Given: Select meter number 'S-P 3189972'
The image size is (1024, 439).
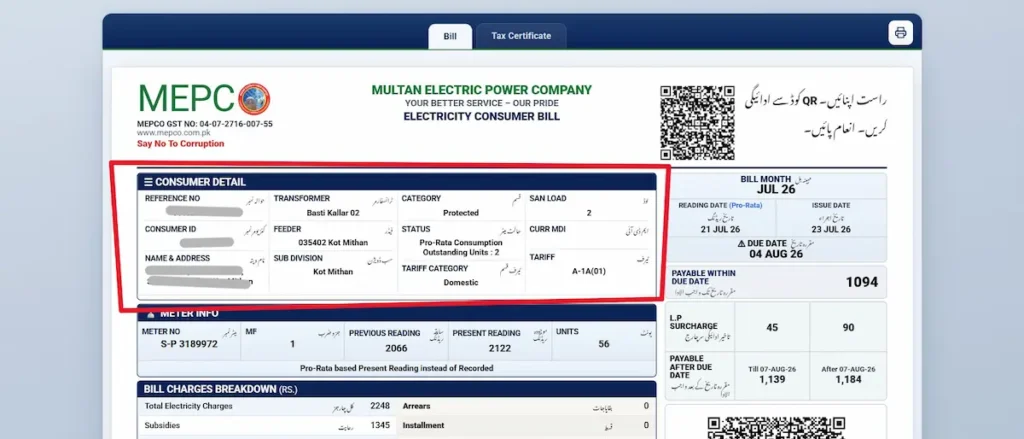Looking at the screenshot, I should (x=189, y=344).
